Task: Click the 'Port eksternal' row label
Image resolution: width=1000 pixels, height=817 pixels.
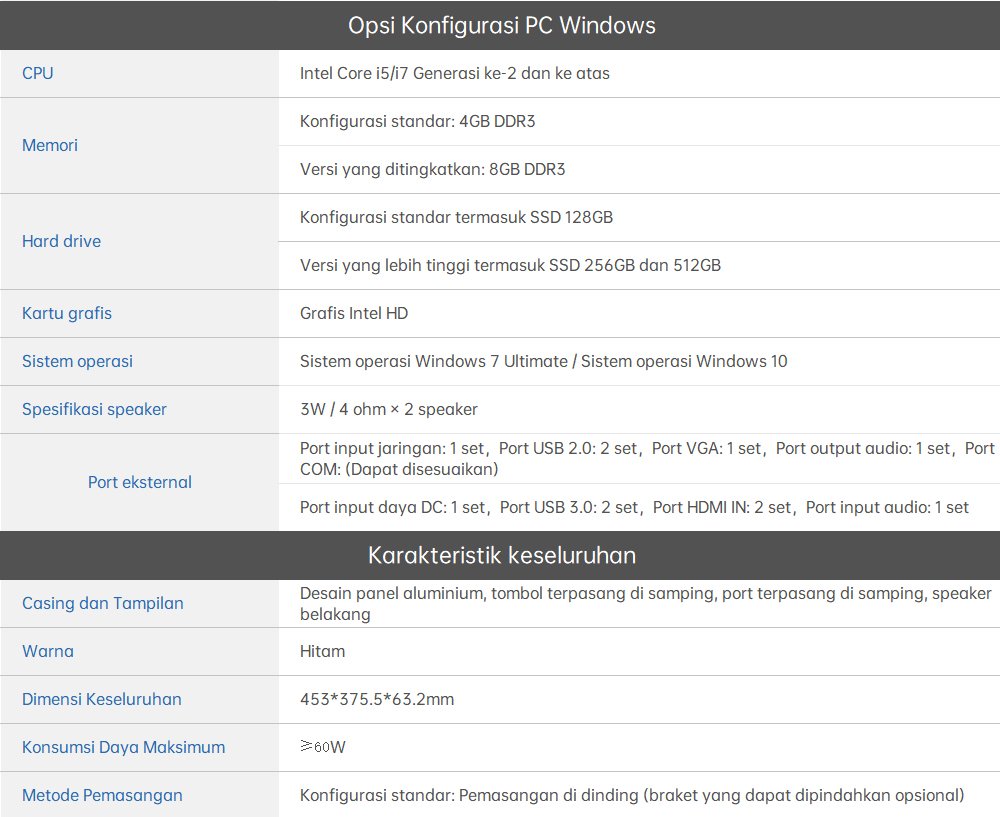Action: coord(139,482)
